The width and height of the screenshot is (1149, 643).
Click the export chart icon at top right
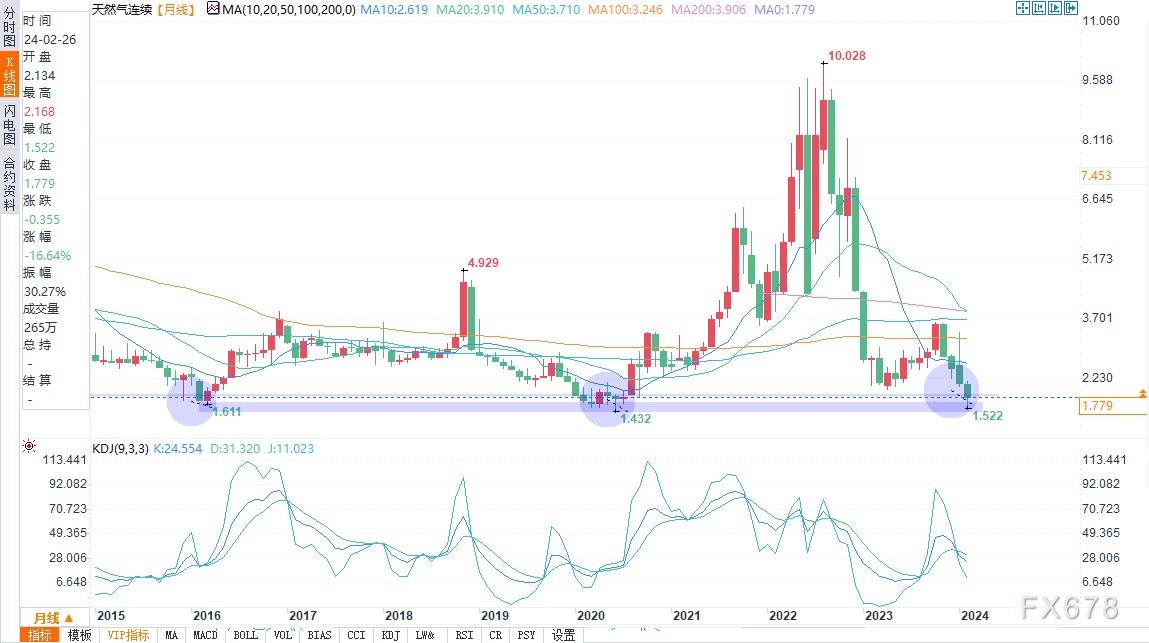click(x=1071, y=8)
